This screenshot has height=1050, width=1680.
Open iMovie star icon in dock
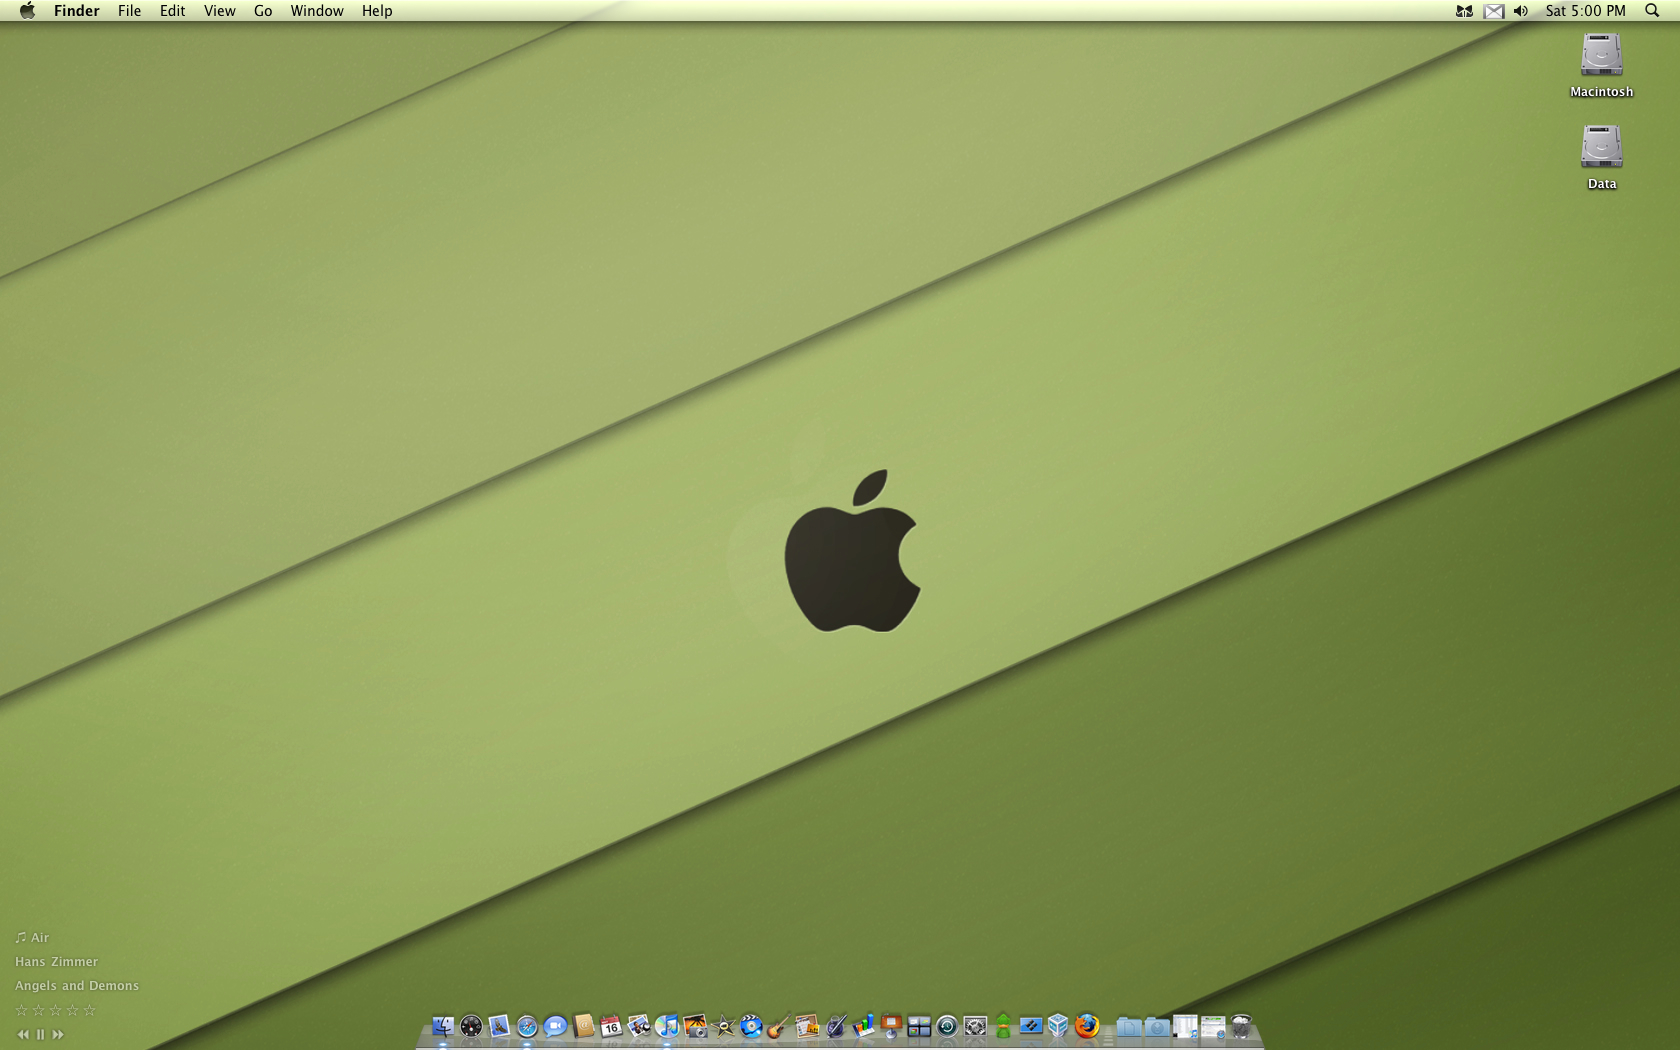(723, 1026)
